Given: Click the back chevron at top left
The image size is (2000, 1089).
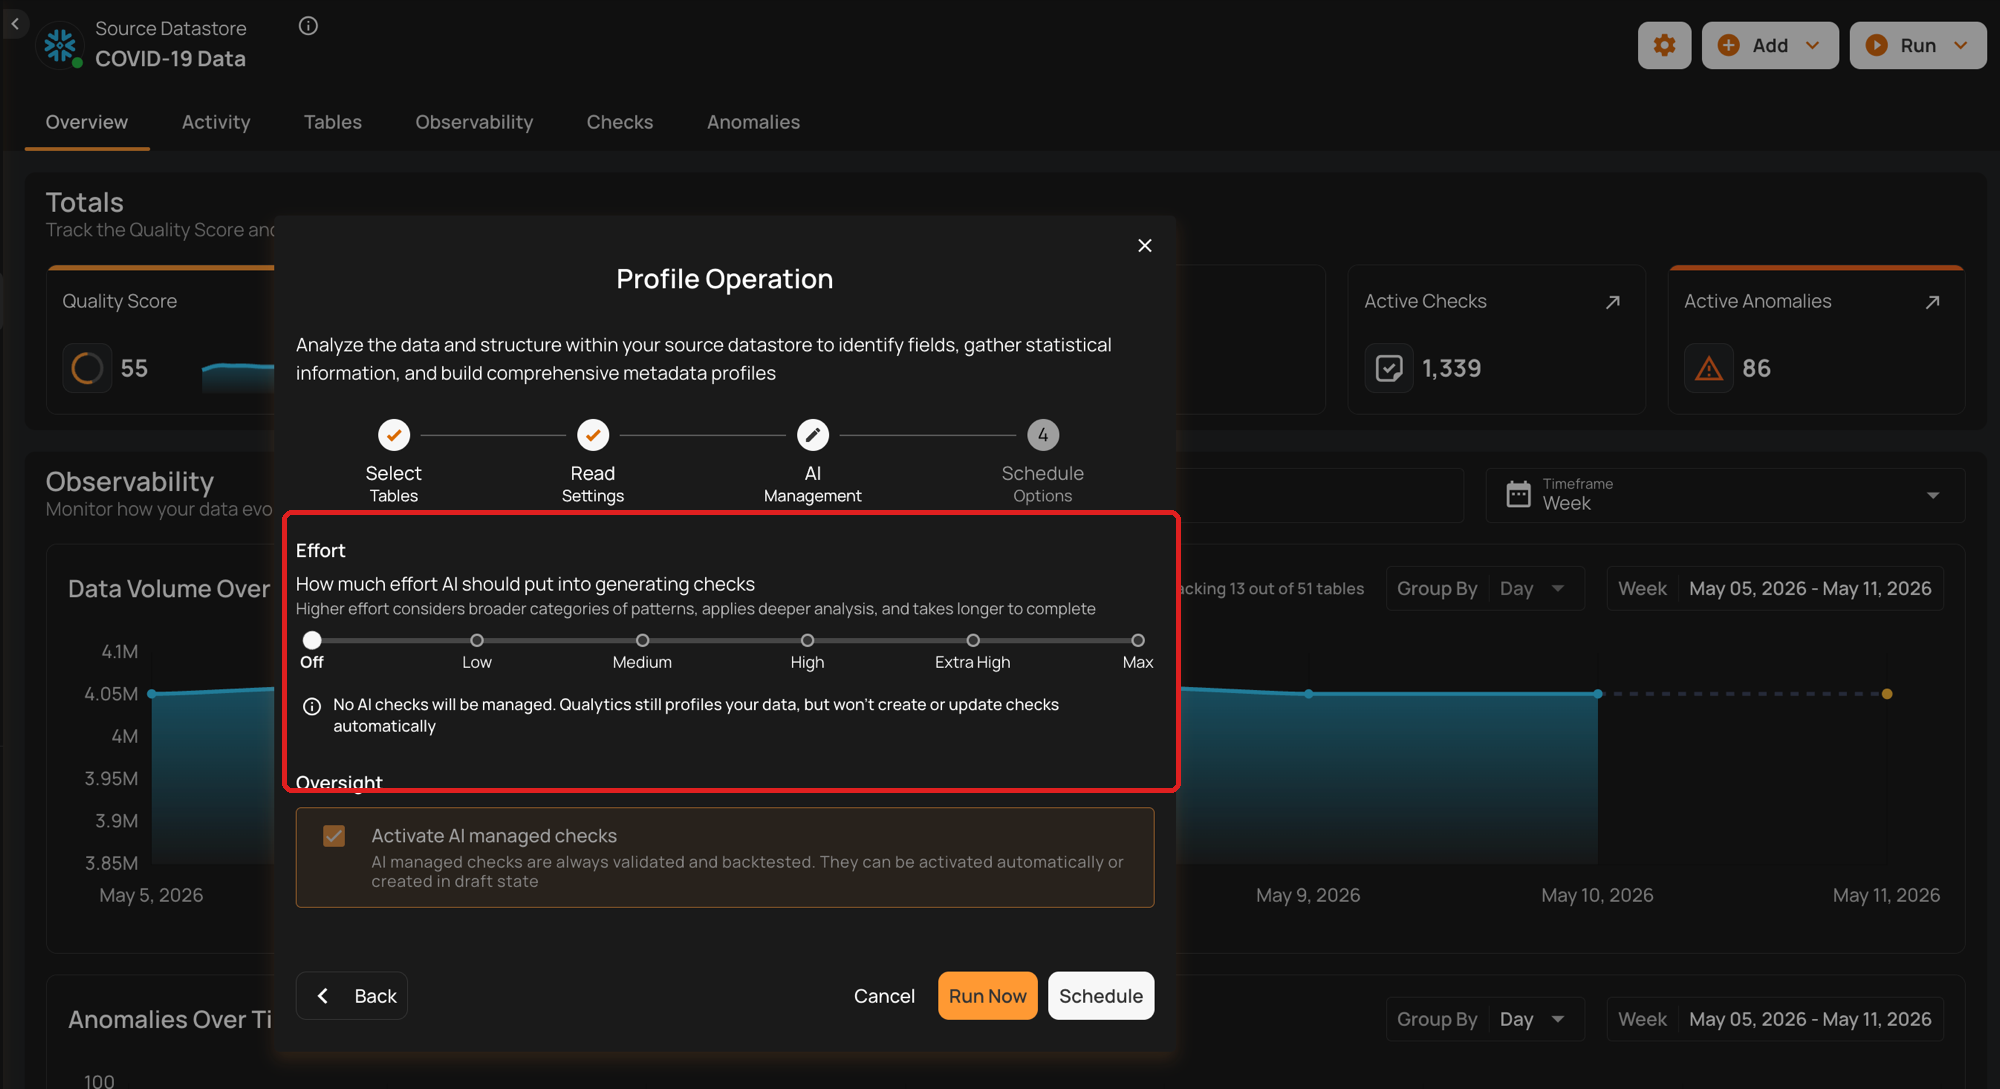Looking at the screenshot, I should [x=15, y=24].
